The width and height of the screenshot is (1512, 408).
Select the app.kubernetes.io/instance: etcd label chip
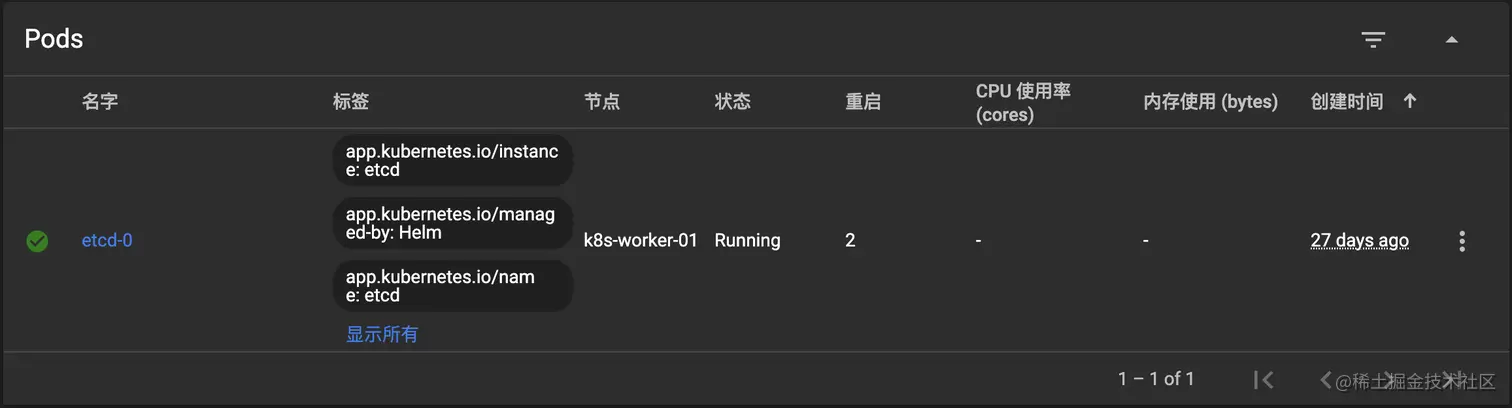point(452,160)
